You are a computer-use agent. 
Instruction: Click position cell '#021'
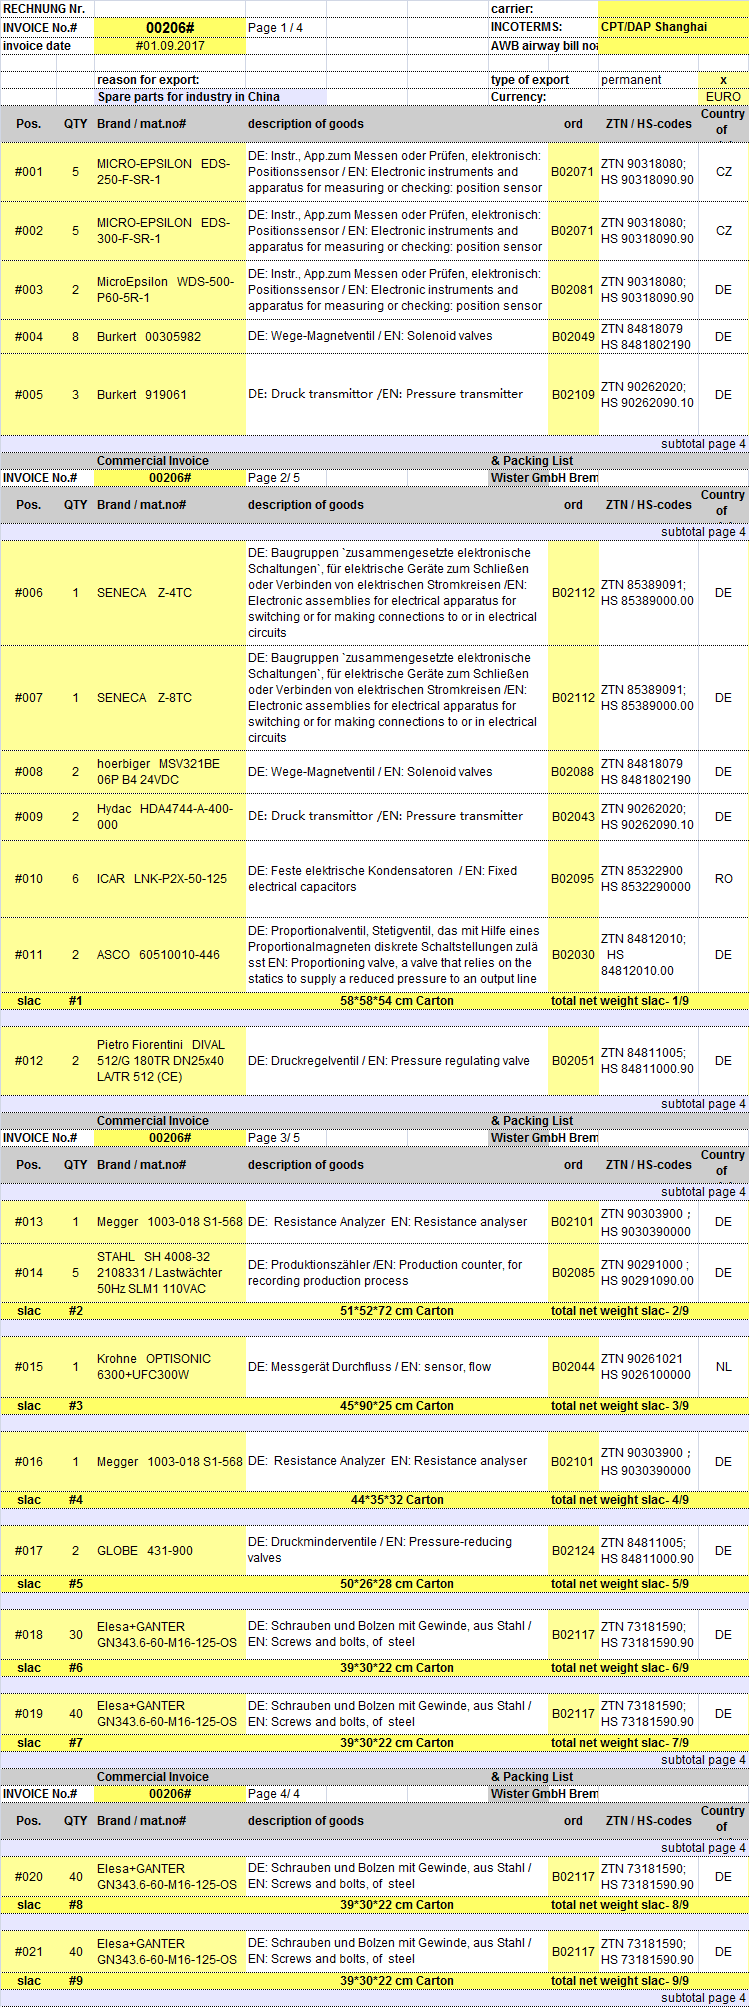pyautogui.click(x=29, y=1952)
